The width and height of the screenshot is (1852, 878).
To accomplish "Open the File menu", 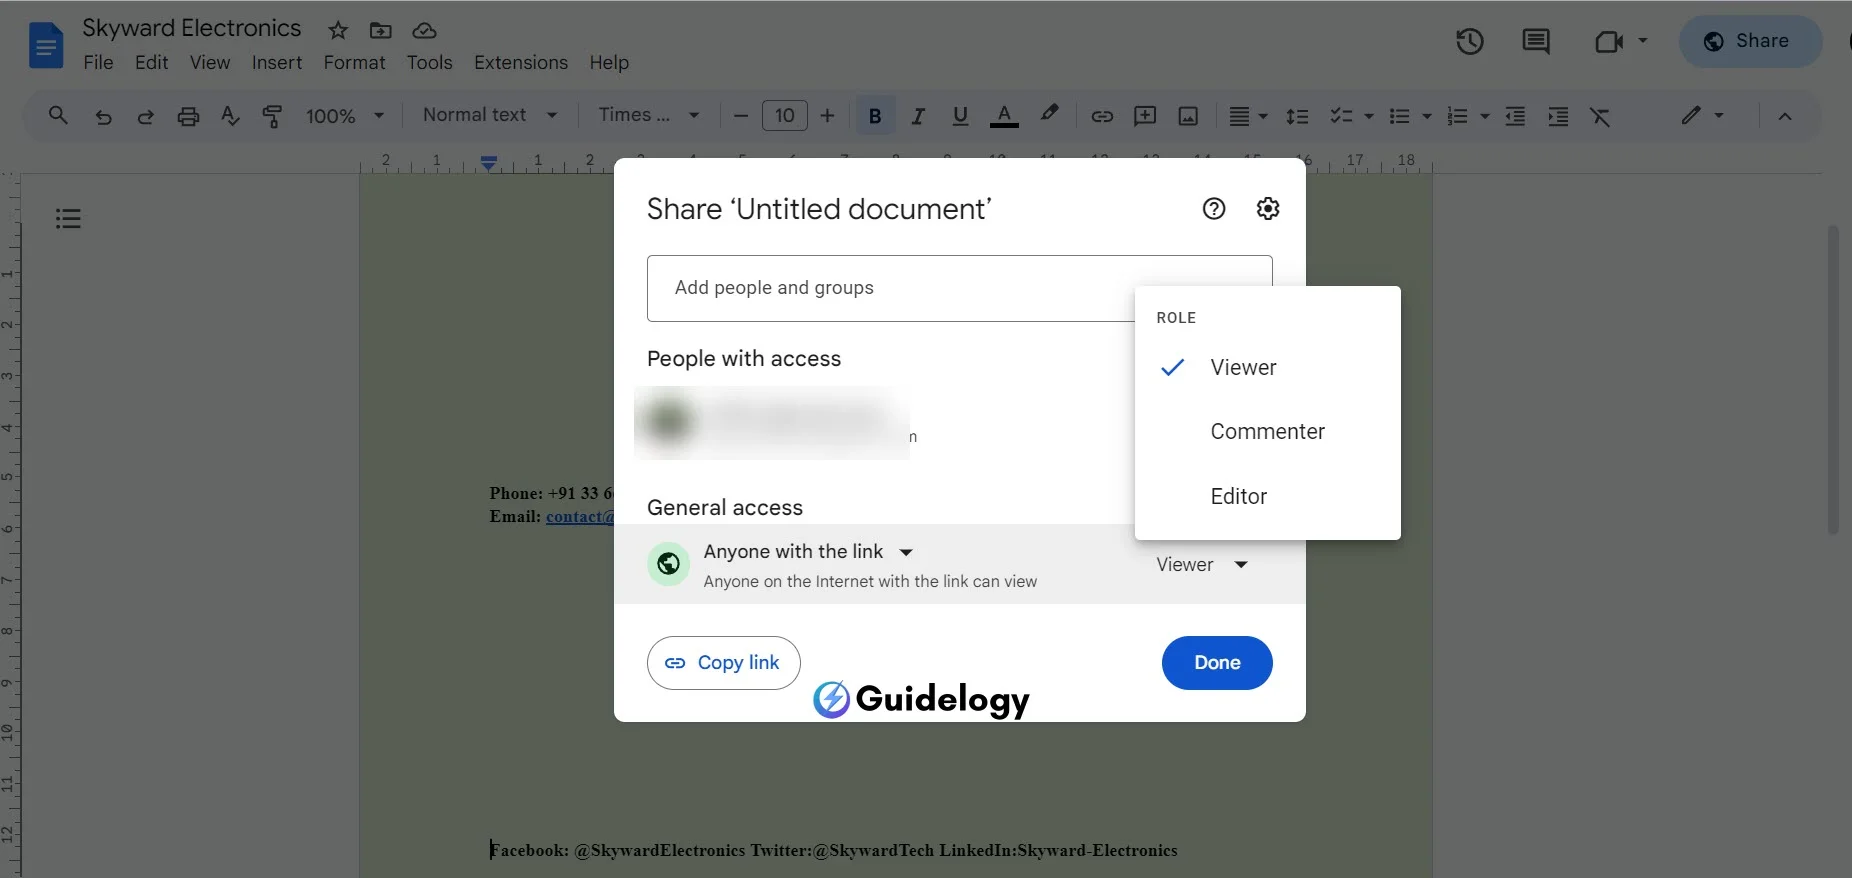I will pyautogui.click(x=98, y=62).
